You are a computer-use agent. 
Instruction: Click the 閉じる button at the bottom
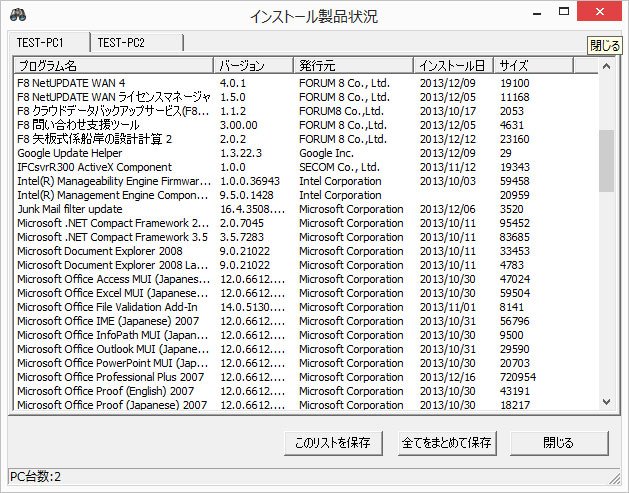coord(559,443)
